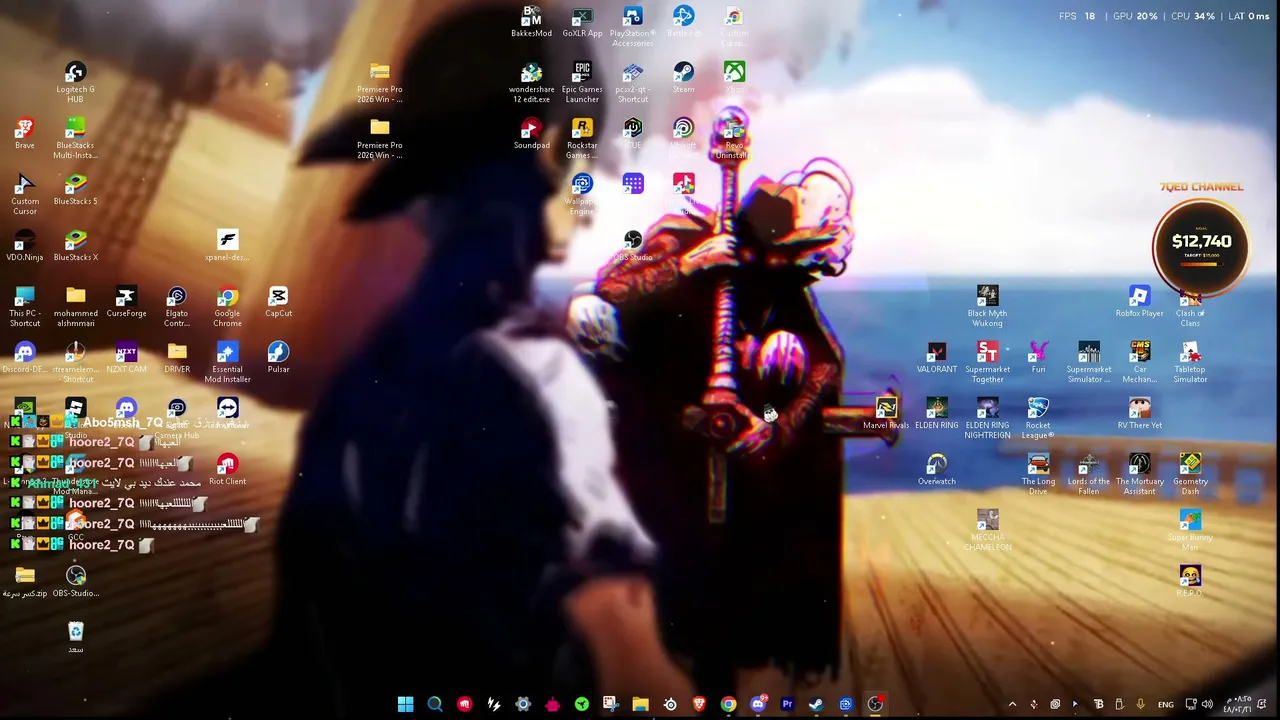Open Windows Search from the taskbar
The height and width of the screenshot is (720, 1280).
coord(435,704)
